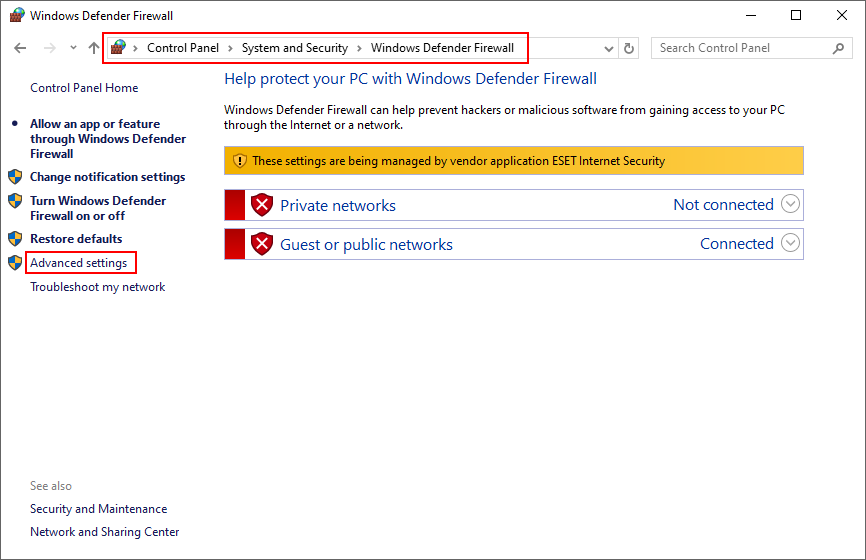Expand the Guest or public networks chevron
This screenshot has height=560, width=866.
point(790,242)
